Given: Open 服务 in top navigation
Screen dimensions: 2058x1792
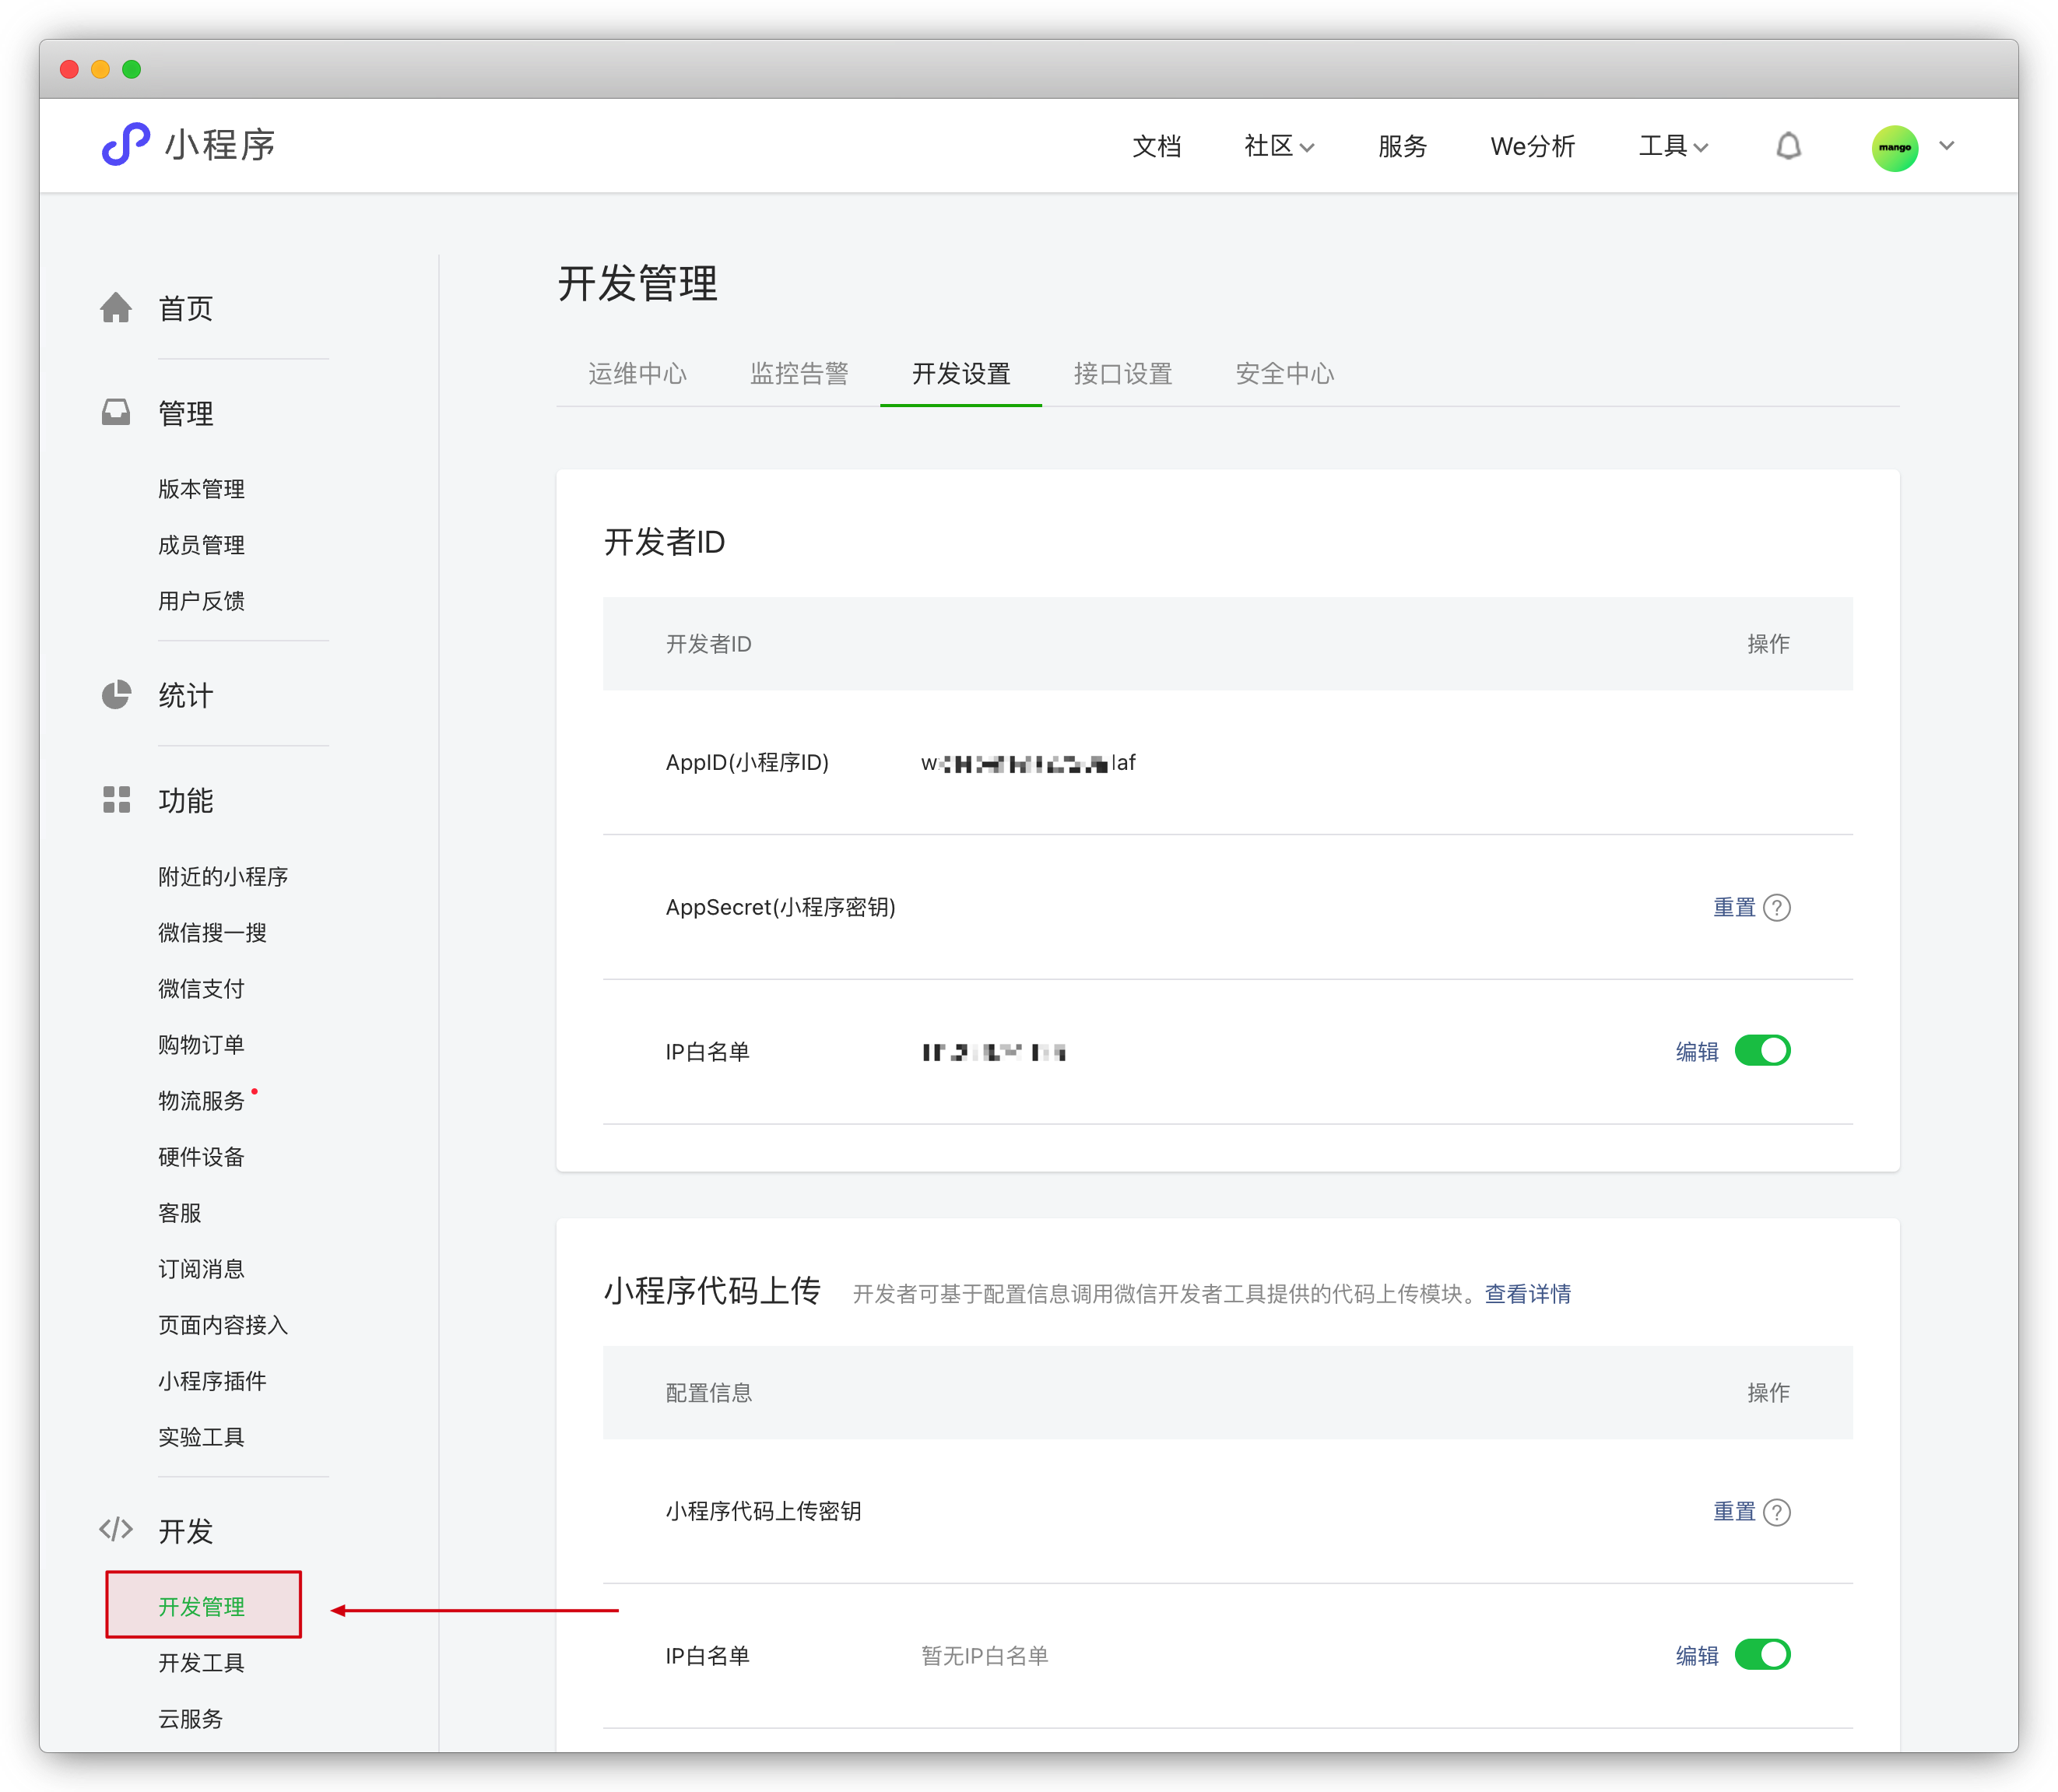Looking at the screenshot, I should click(1402, 147).
